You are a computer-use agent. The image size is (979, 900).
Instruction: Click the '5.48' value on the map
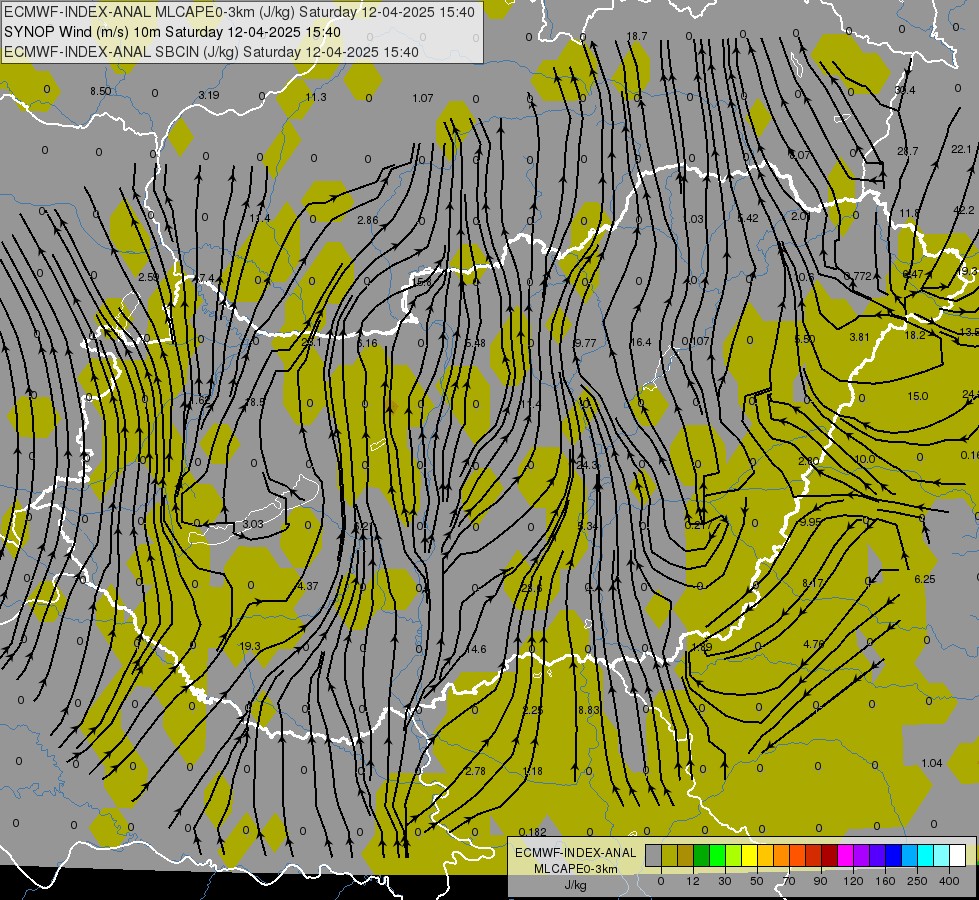pyautogui.click(x=475, y=343)
